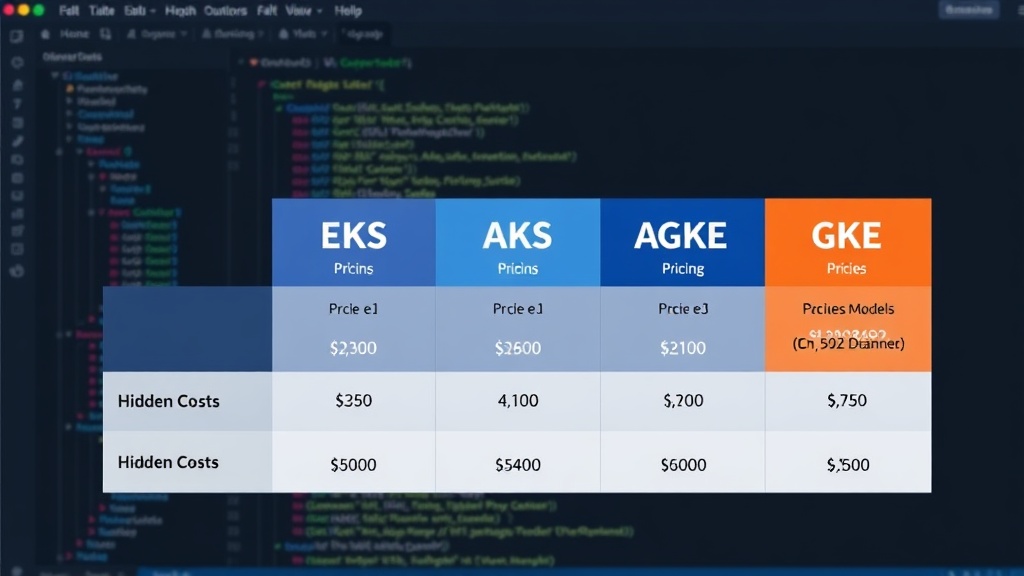Click the $350 hidden cost cell

[x=354, y=401]
